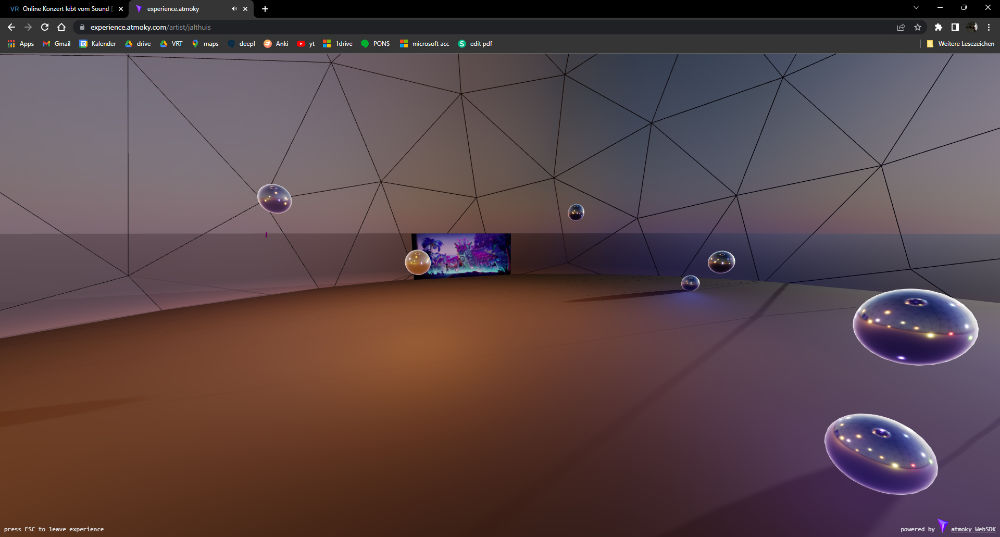1000x537 pixels.
Task: Open the Anki bookmark
Action: pos(276,44)
